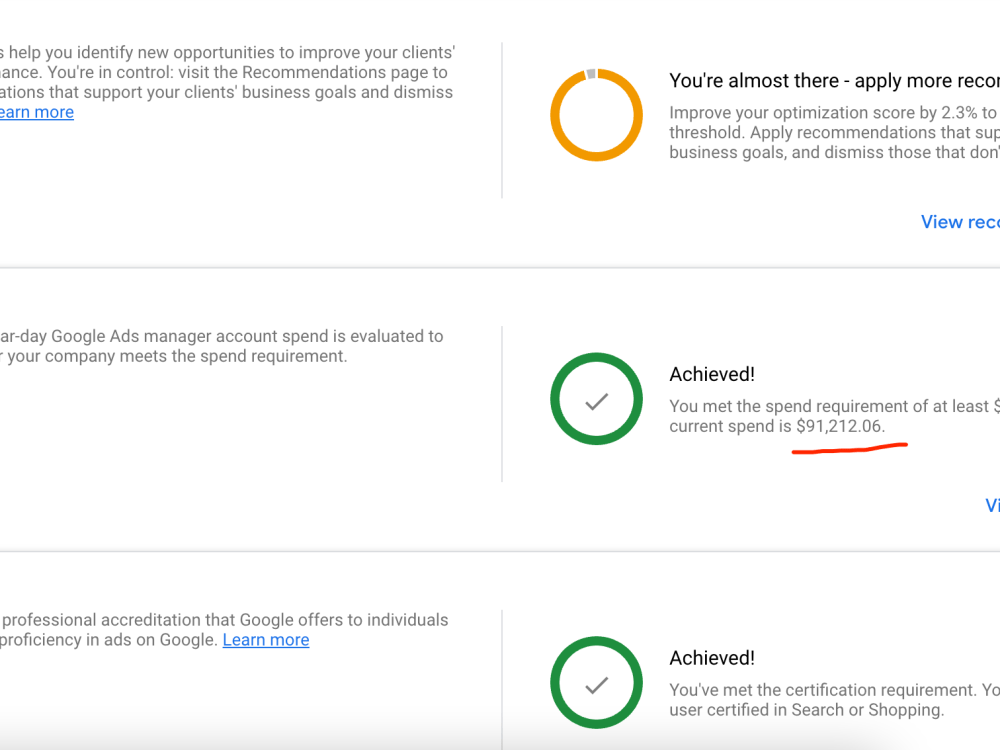Open the Learn more link under optimization description
This screenshot has width=1000, height=750.
tap(36, 112)
